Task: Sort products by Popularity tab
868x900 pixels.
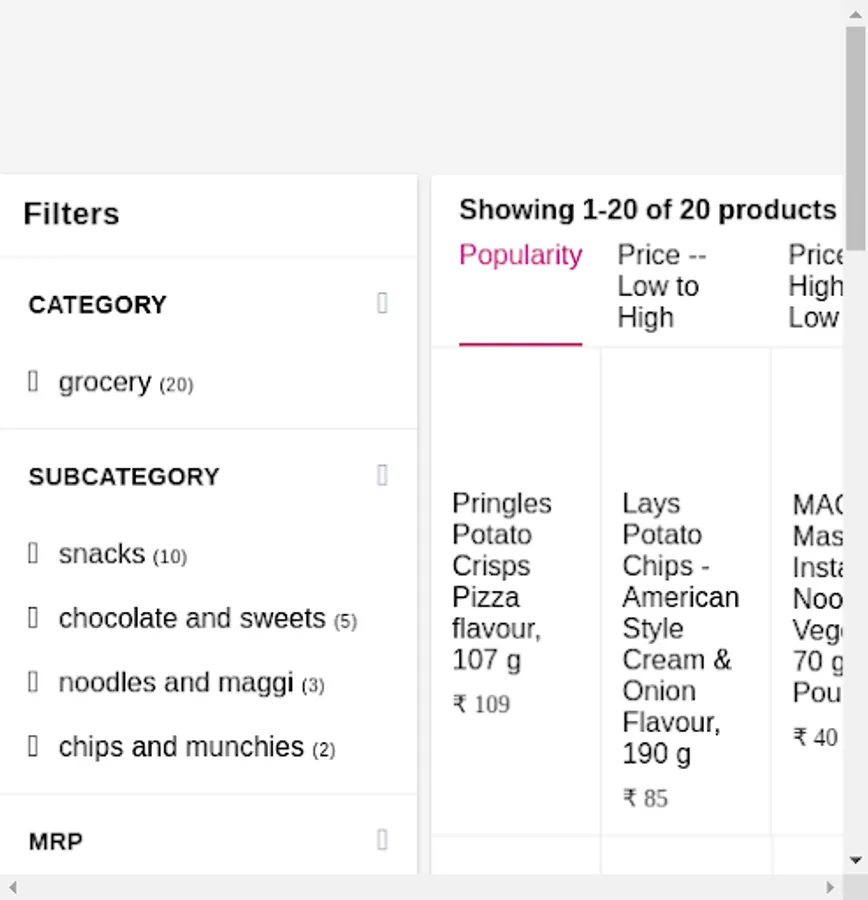Action: pyautogui.click(x=520, y=256)
